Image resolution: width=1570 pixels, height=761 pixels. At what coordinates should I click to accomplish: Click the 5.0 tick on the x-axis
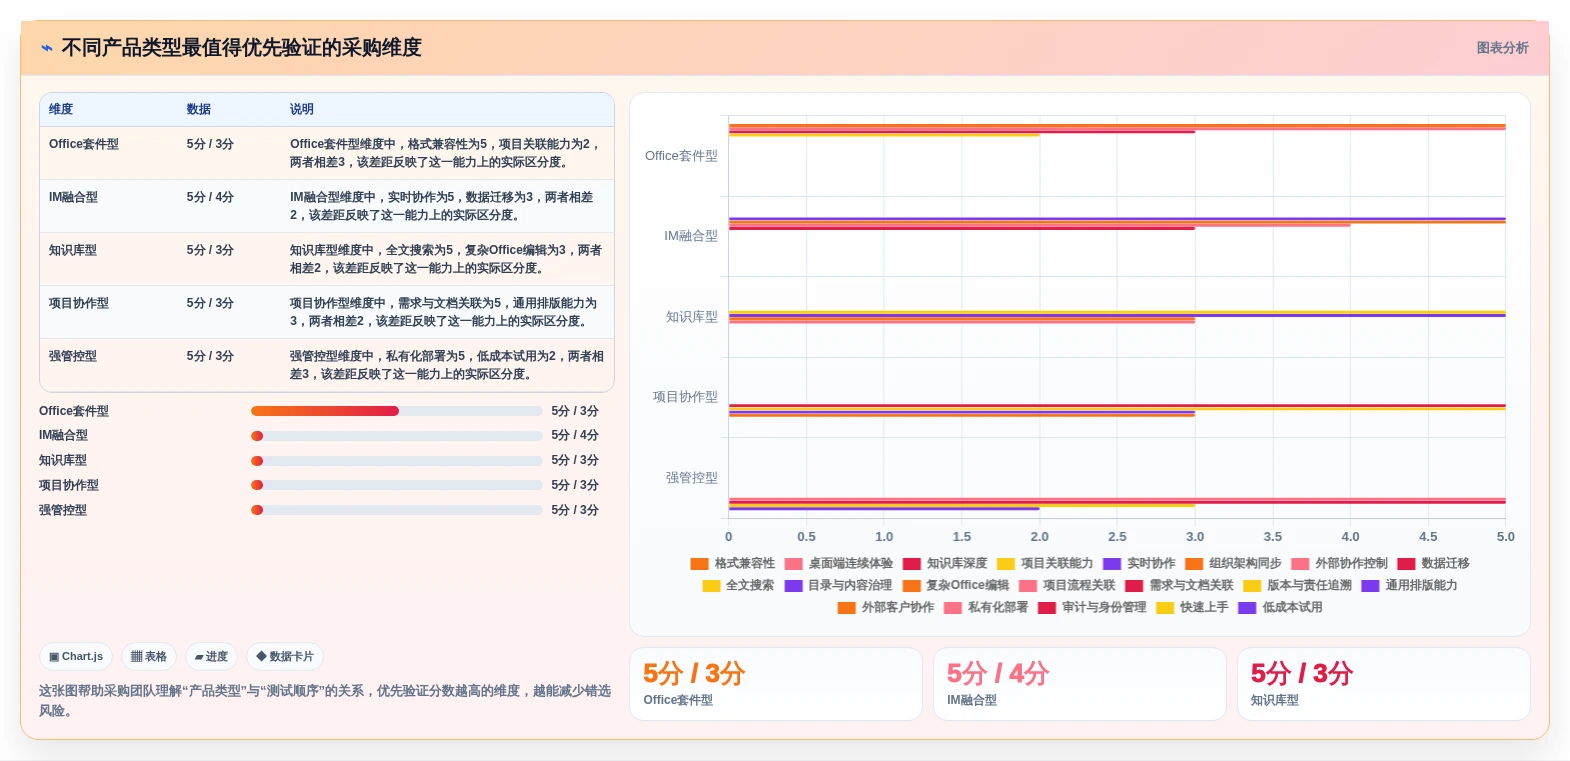point(1505,537)
